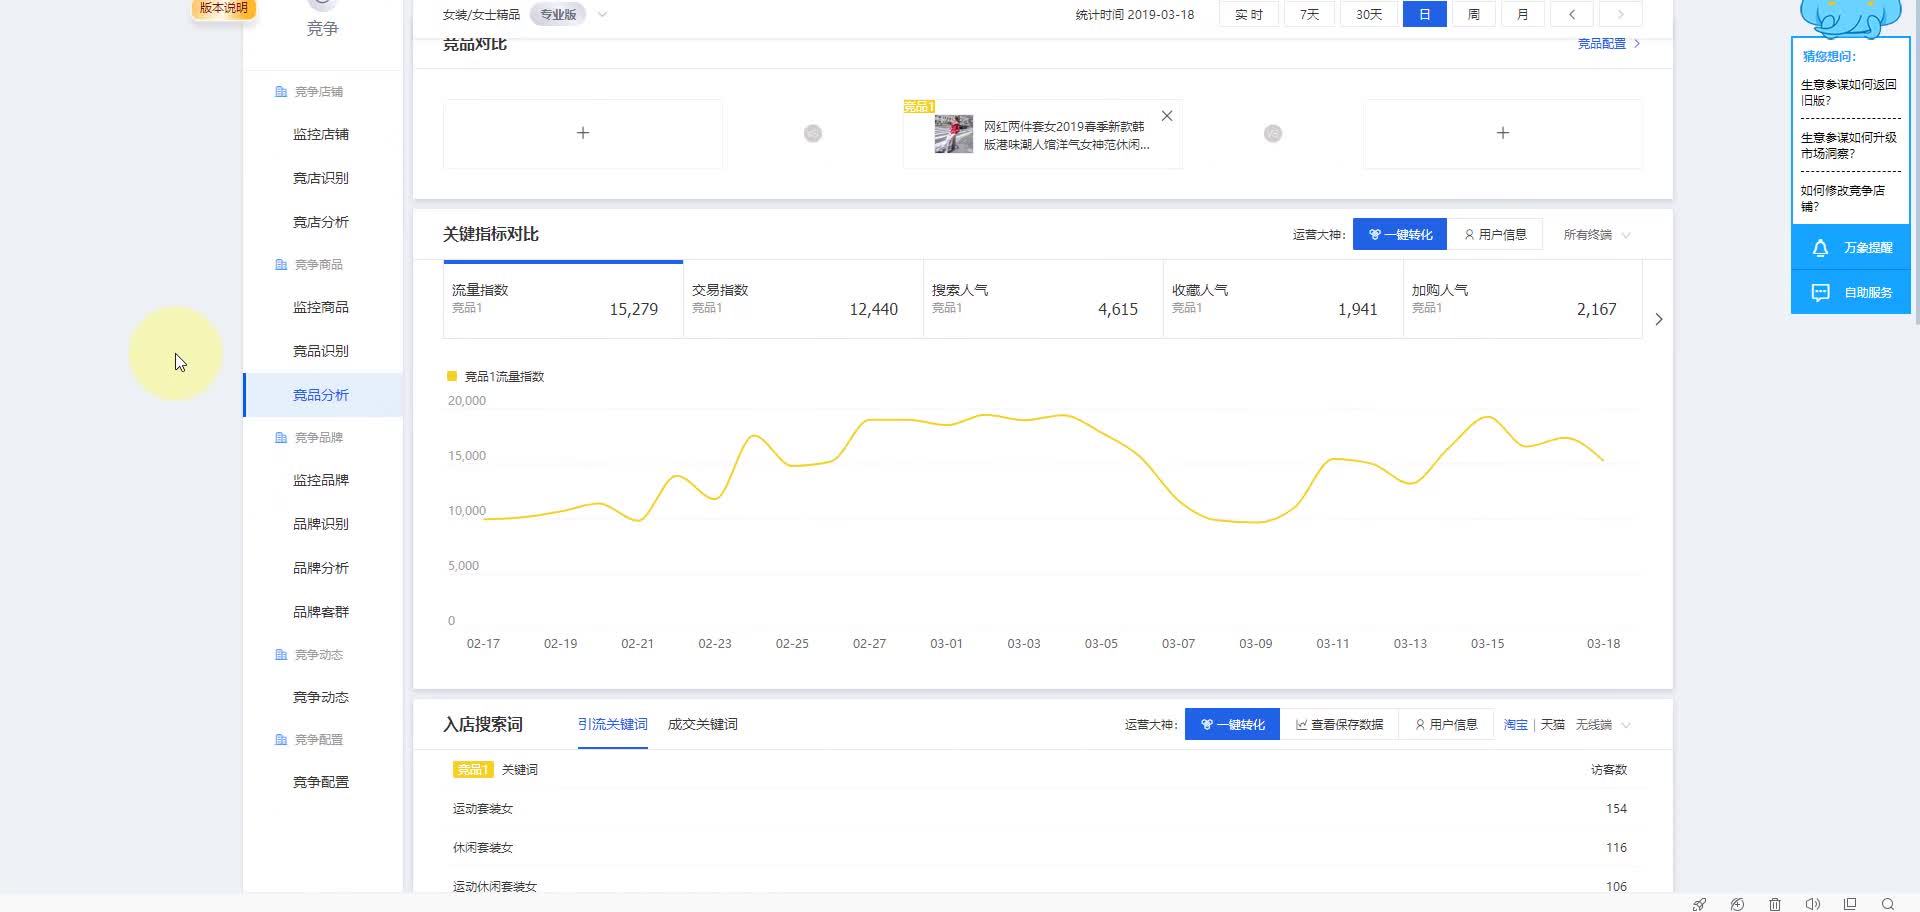Switch time range to 实时

pos(1248,15)
